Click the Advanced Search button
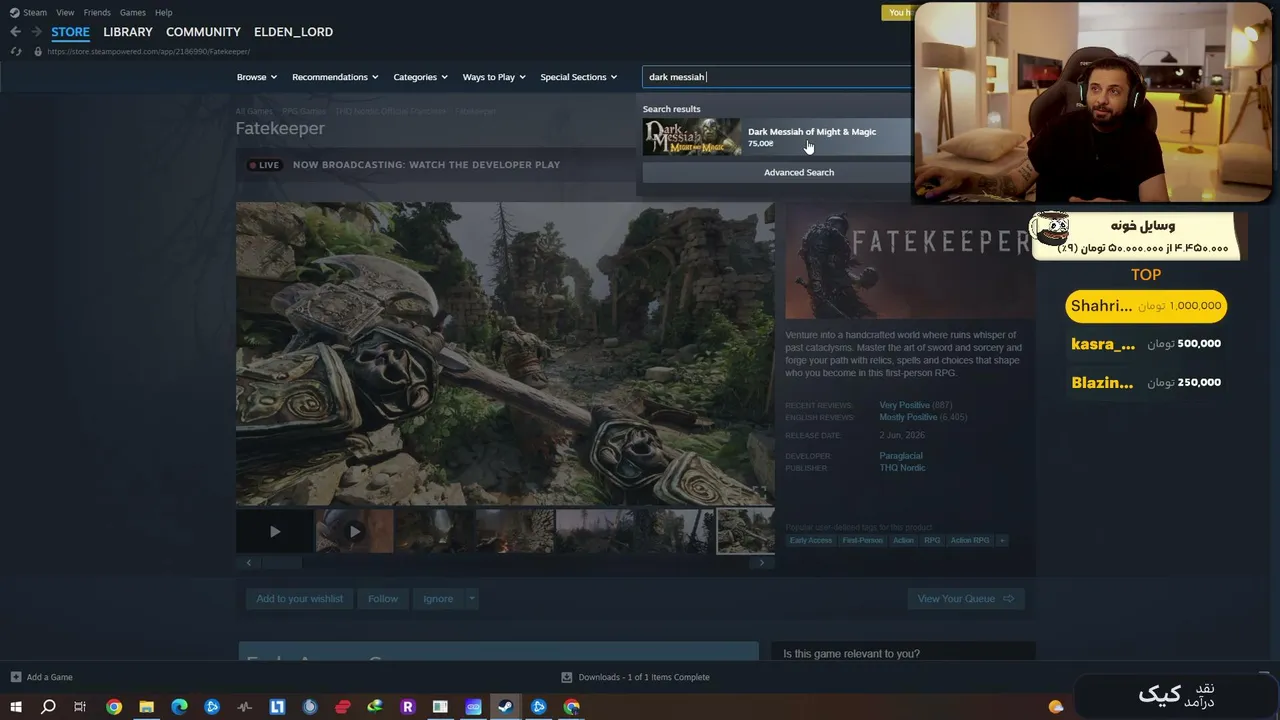1280x720 pixels. pos(798,172)
